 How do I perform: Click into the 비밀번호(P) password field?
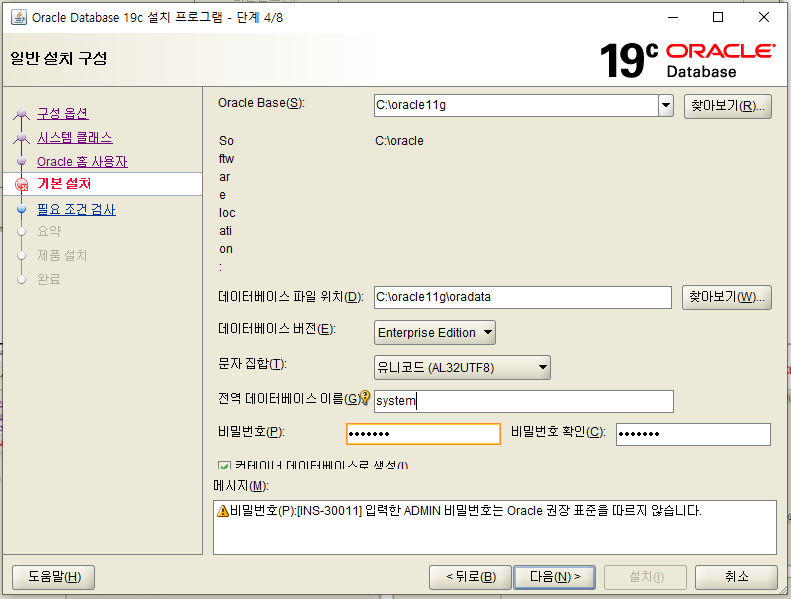pos(423,434)
